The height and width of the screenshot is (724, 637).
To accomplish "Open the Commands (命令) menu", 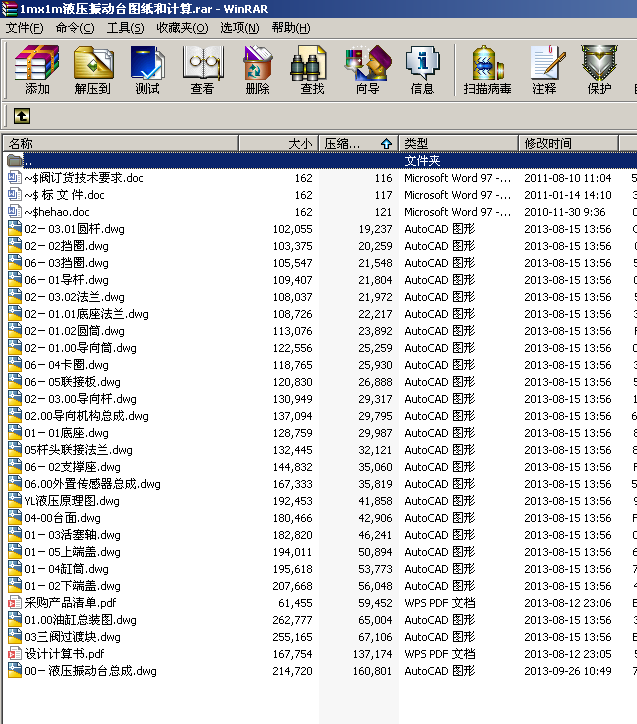I will pyautogui.click(x=75, y=28).
